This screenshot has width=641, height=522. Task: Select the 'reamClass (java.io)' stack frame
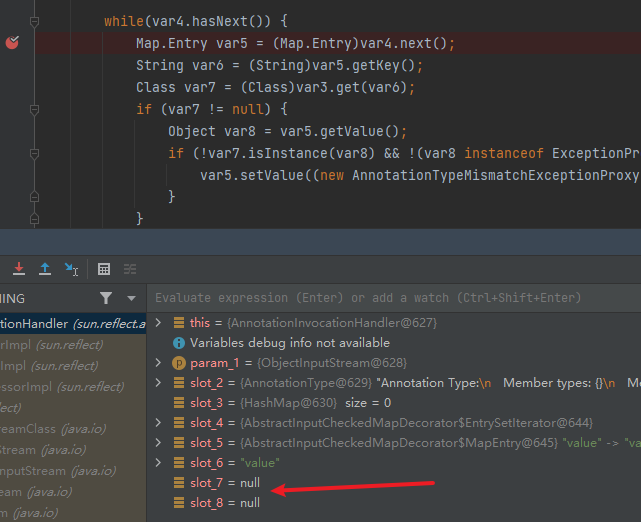(x=73, y=429)
